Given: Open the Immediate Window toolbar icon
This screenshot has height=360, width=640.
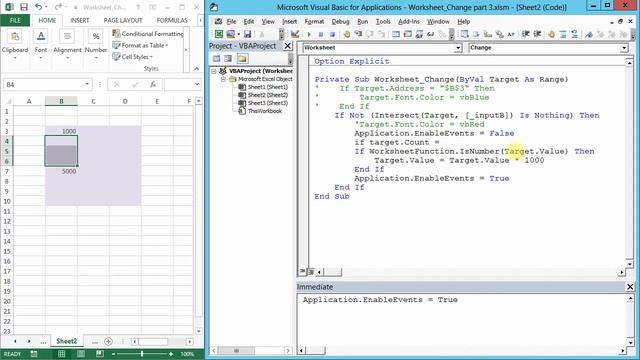Looking at the screenshot, I should tap(407, 34).
